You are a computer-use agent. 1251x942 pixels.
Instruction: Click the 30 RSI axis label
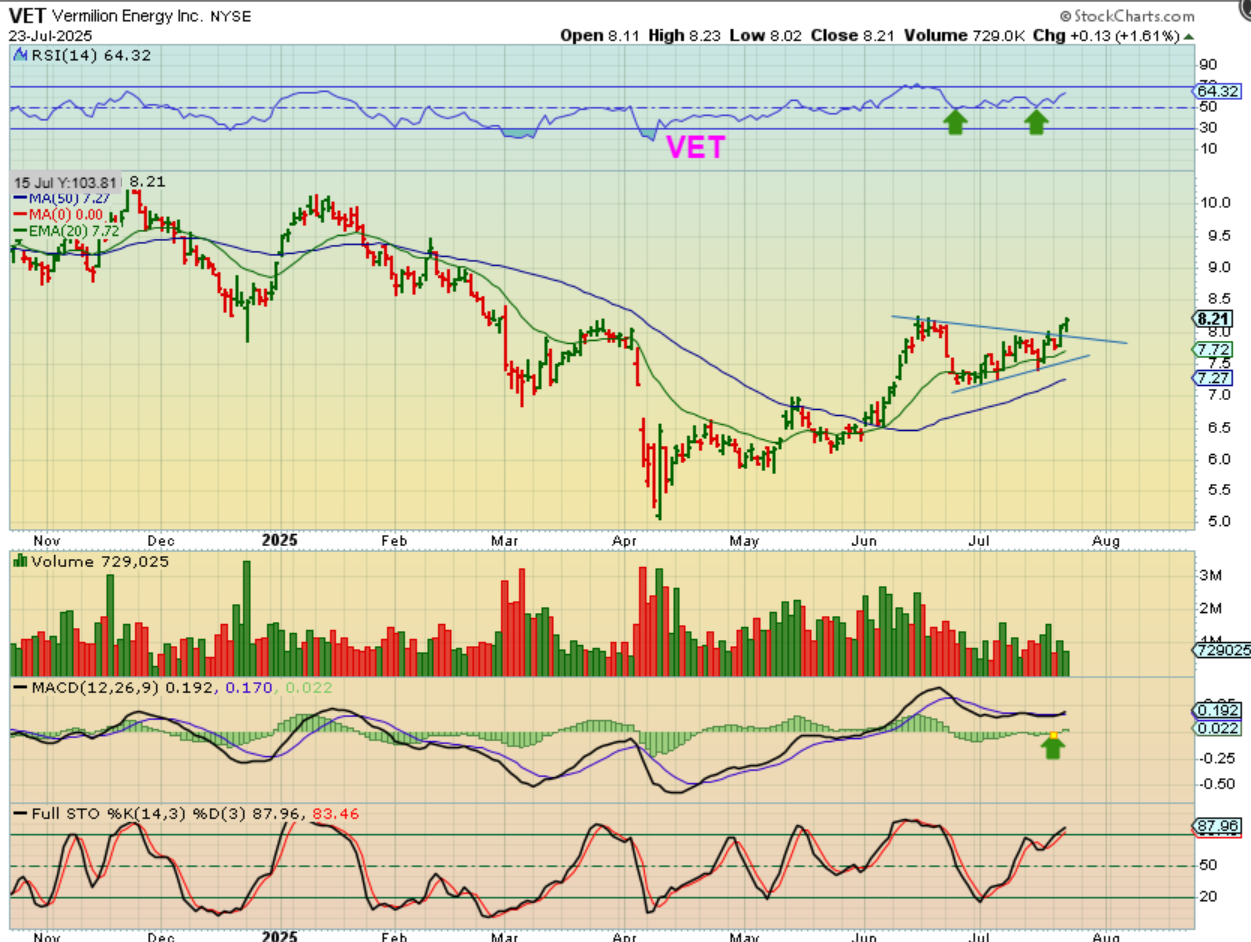click(x=1209, y=127)
